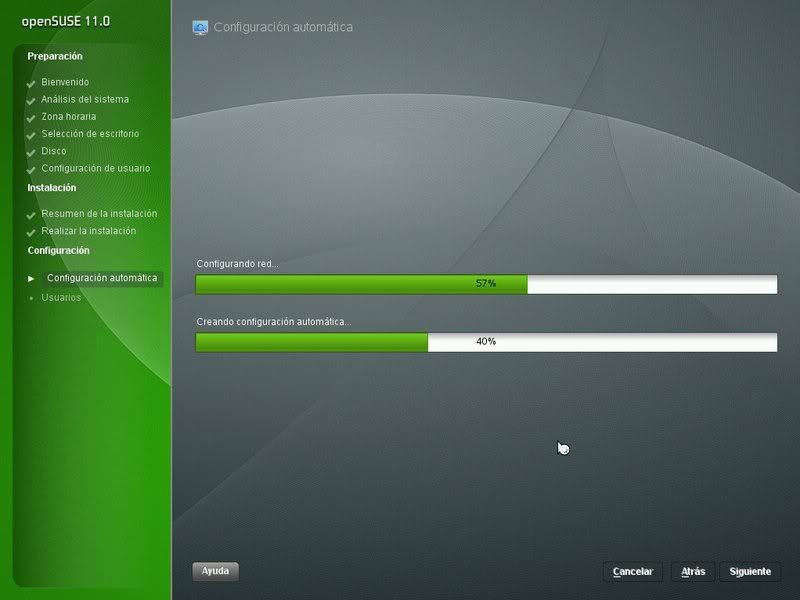Select the 'Análisis del sistema' step

coord(85,99)
